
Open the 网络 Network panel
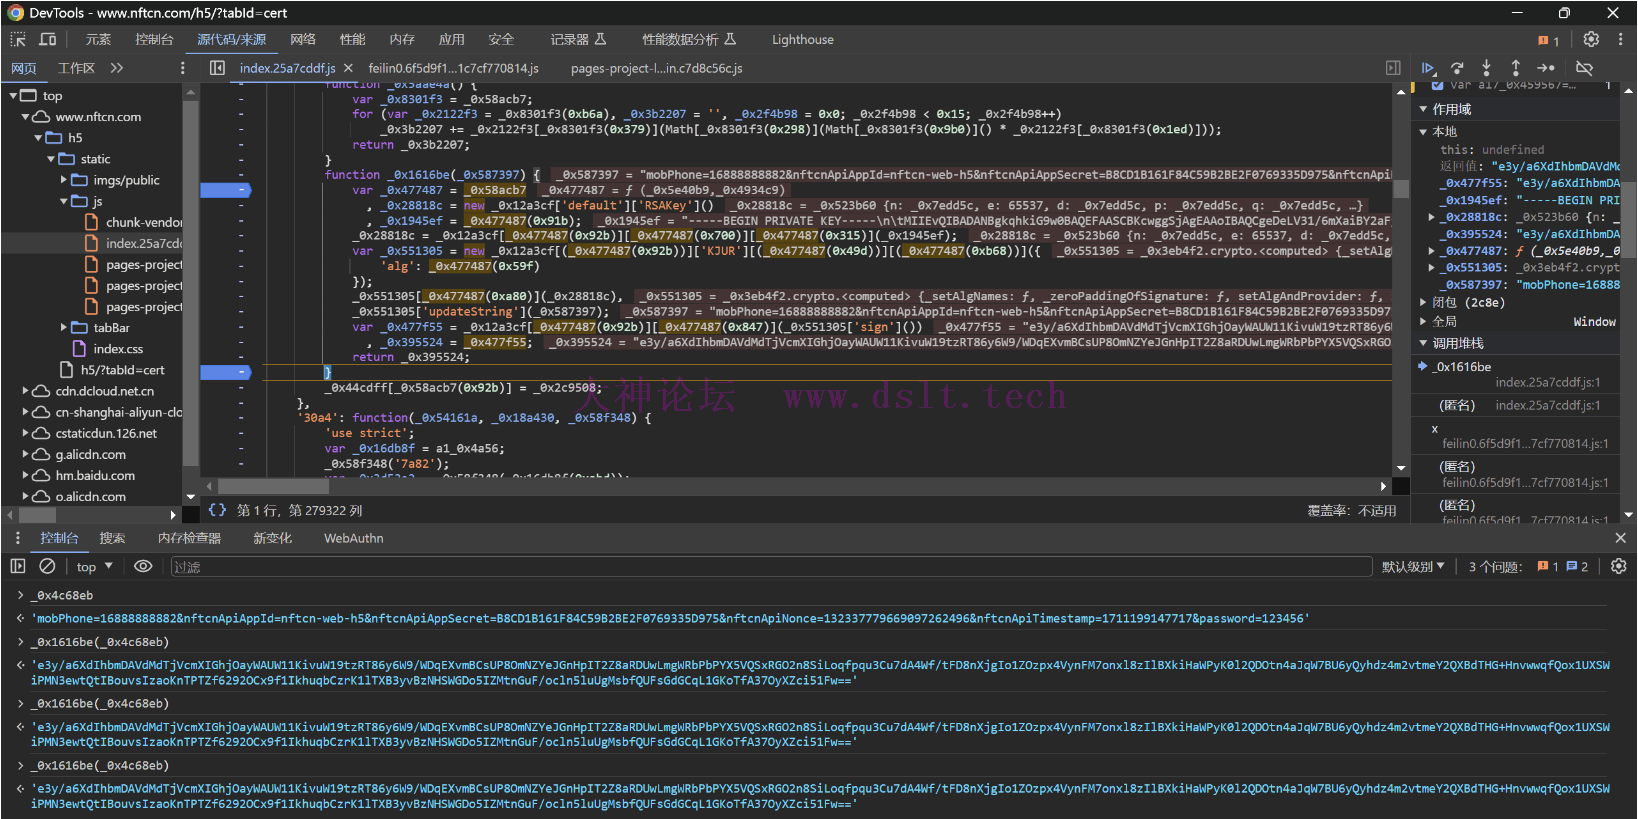303,39
